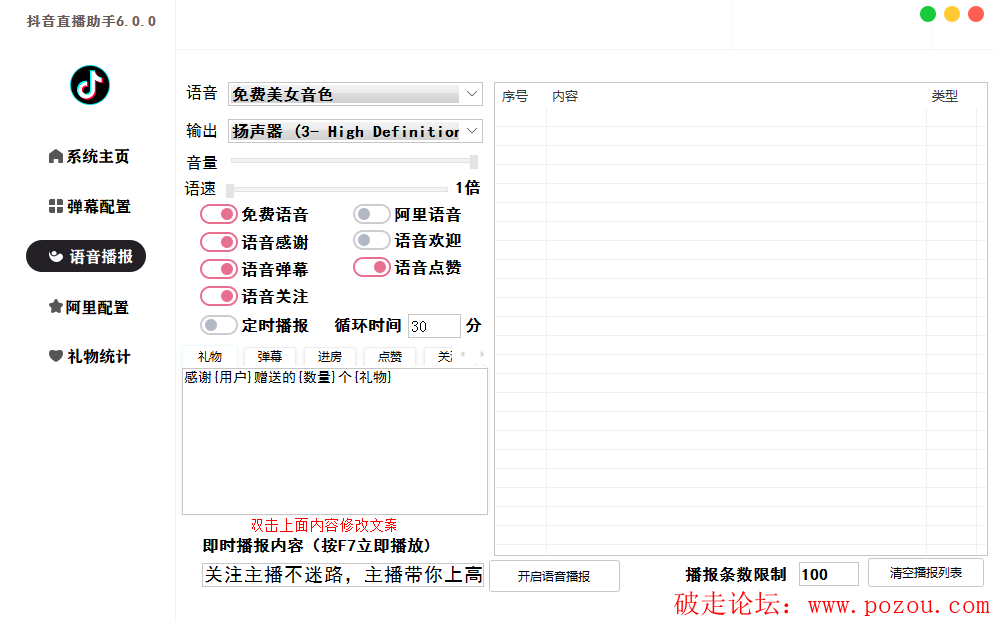Switch to the 点赞 tab

[x=390, y=356]
